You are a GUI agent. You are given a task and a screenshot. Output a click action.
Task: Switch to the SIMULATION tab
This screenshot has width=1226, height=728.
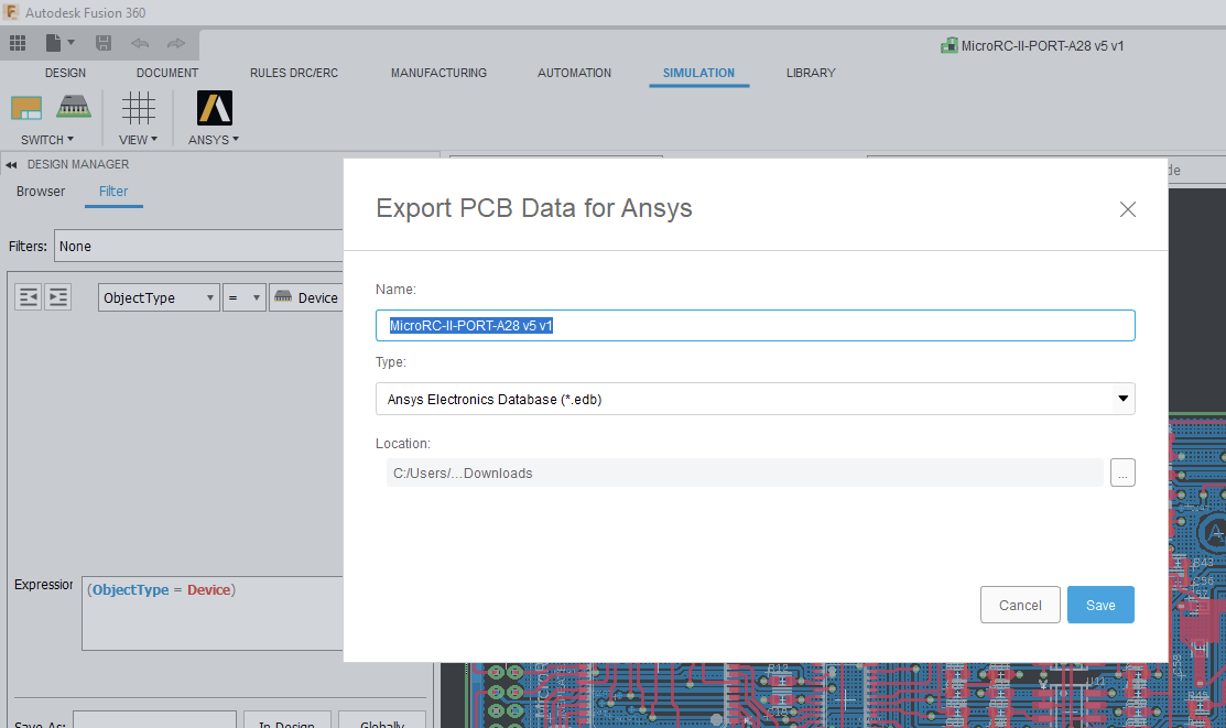coord(699,73)
